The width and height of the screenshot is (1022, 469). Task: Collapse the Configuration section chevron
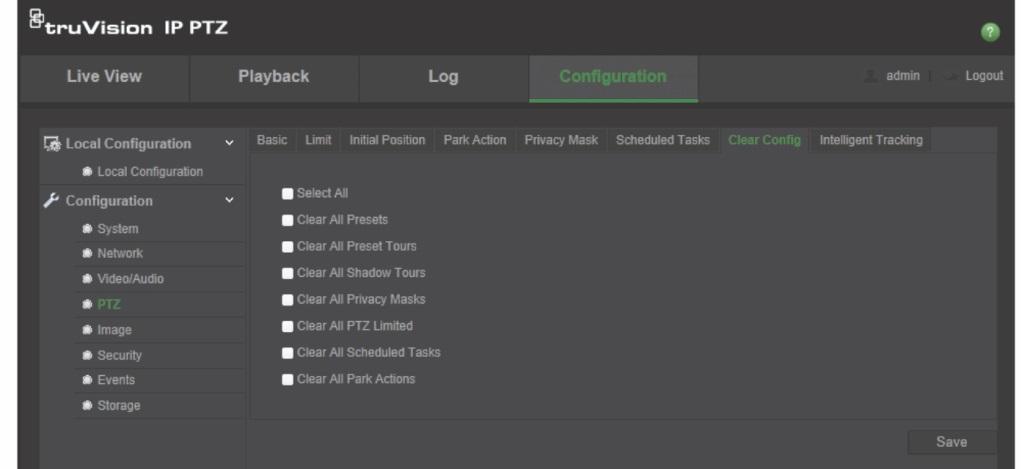(229, 201)
